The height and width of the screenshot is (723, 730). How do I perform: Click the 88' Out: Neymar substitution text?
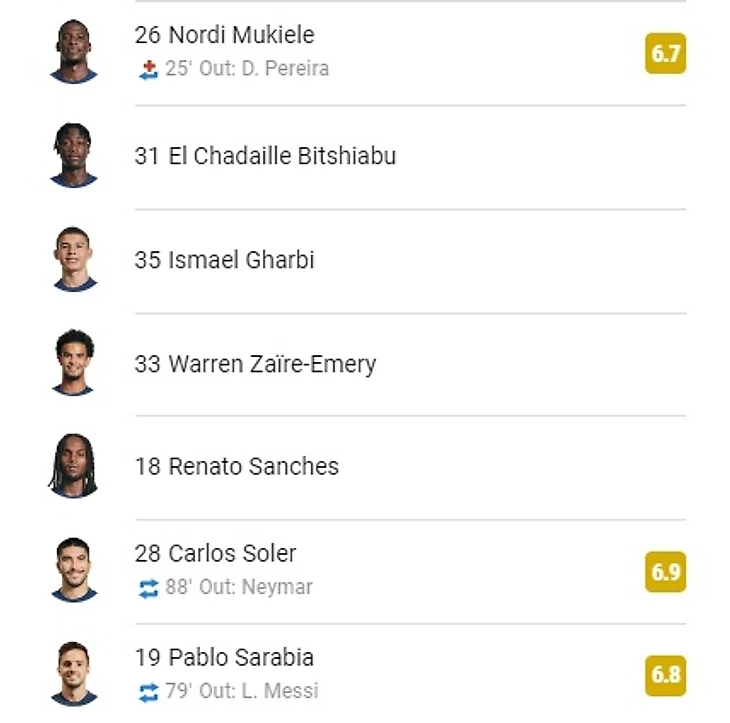(239, 587)
